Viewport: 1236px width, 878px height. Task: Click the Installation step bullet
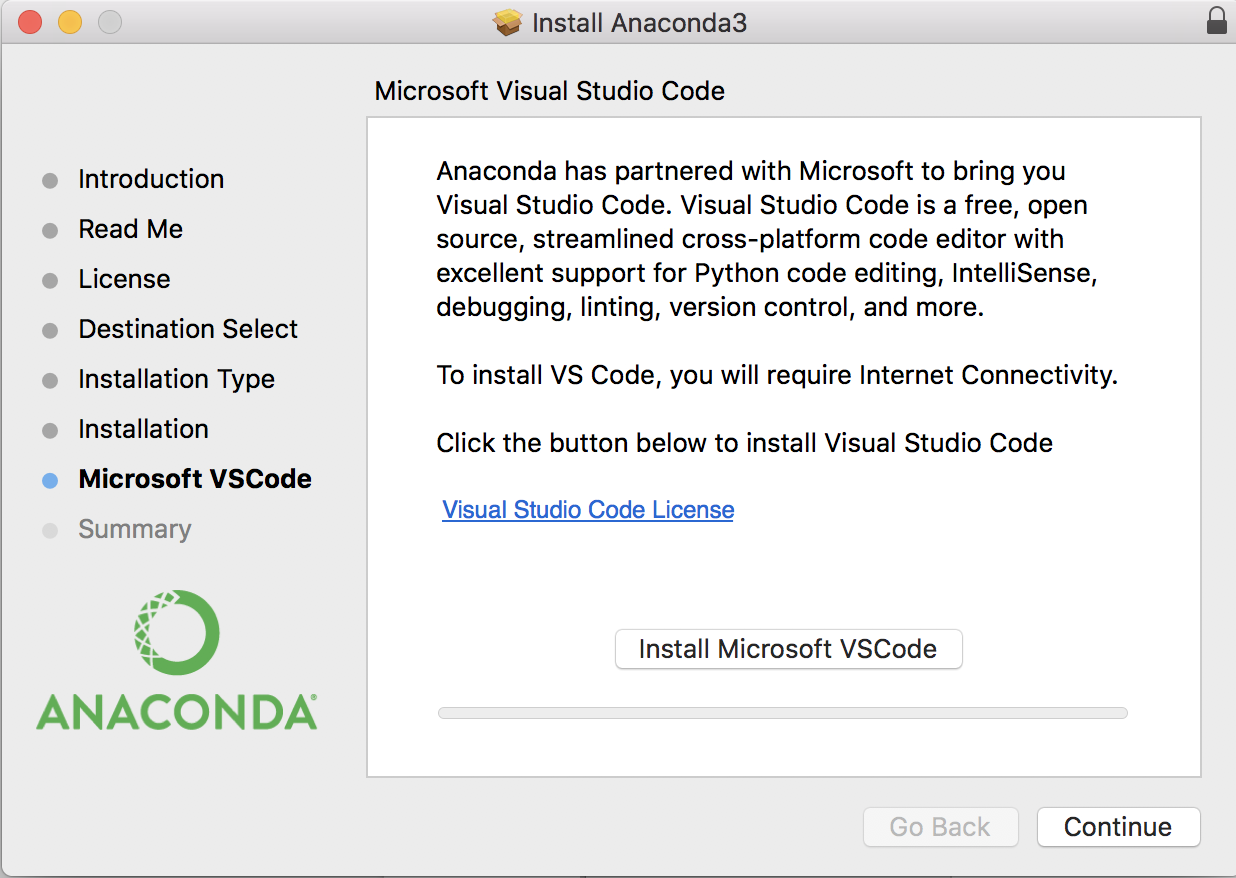[50, 431]
